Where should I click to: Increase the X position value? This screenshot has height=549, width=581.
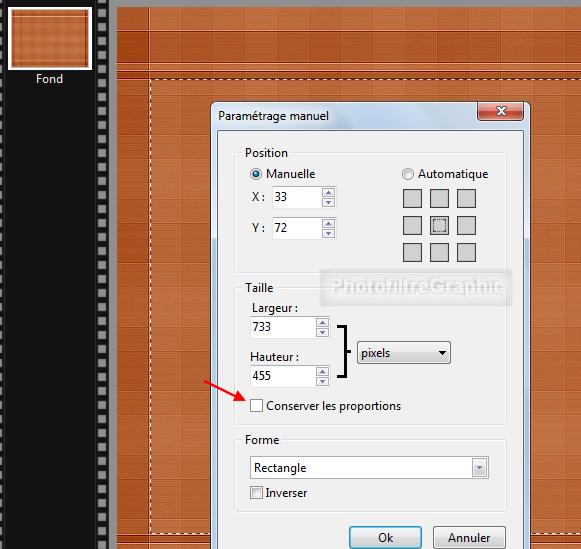coord(328,192)
